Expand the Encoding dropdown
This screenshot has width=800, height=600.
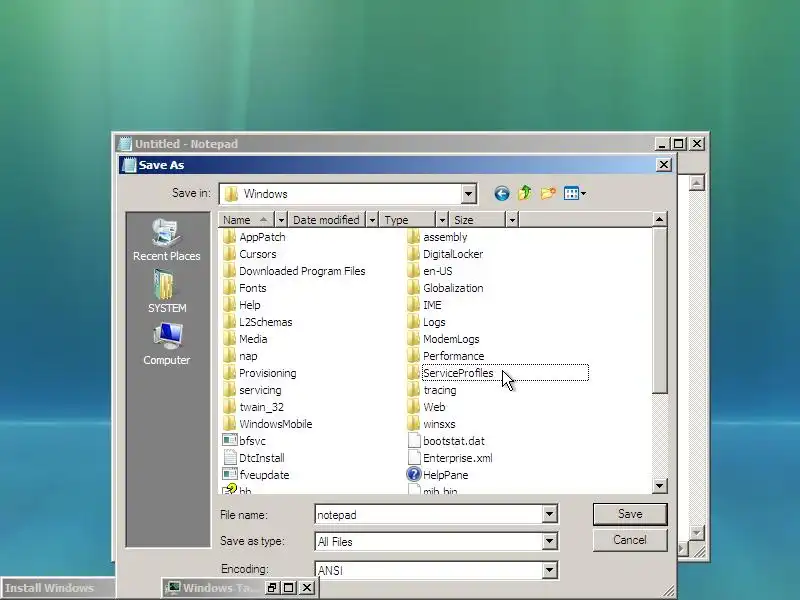549,570
